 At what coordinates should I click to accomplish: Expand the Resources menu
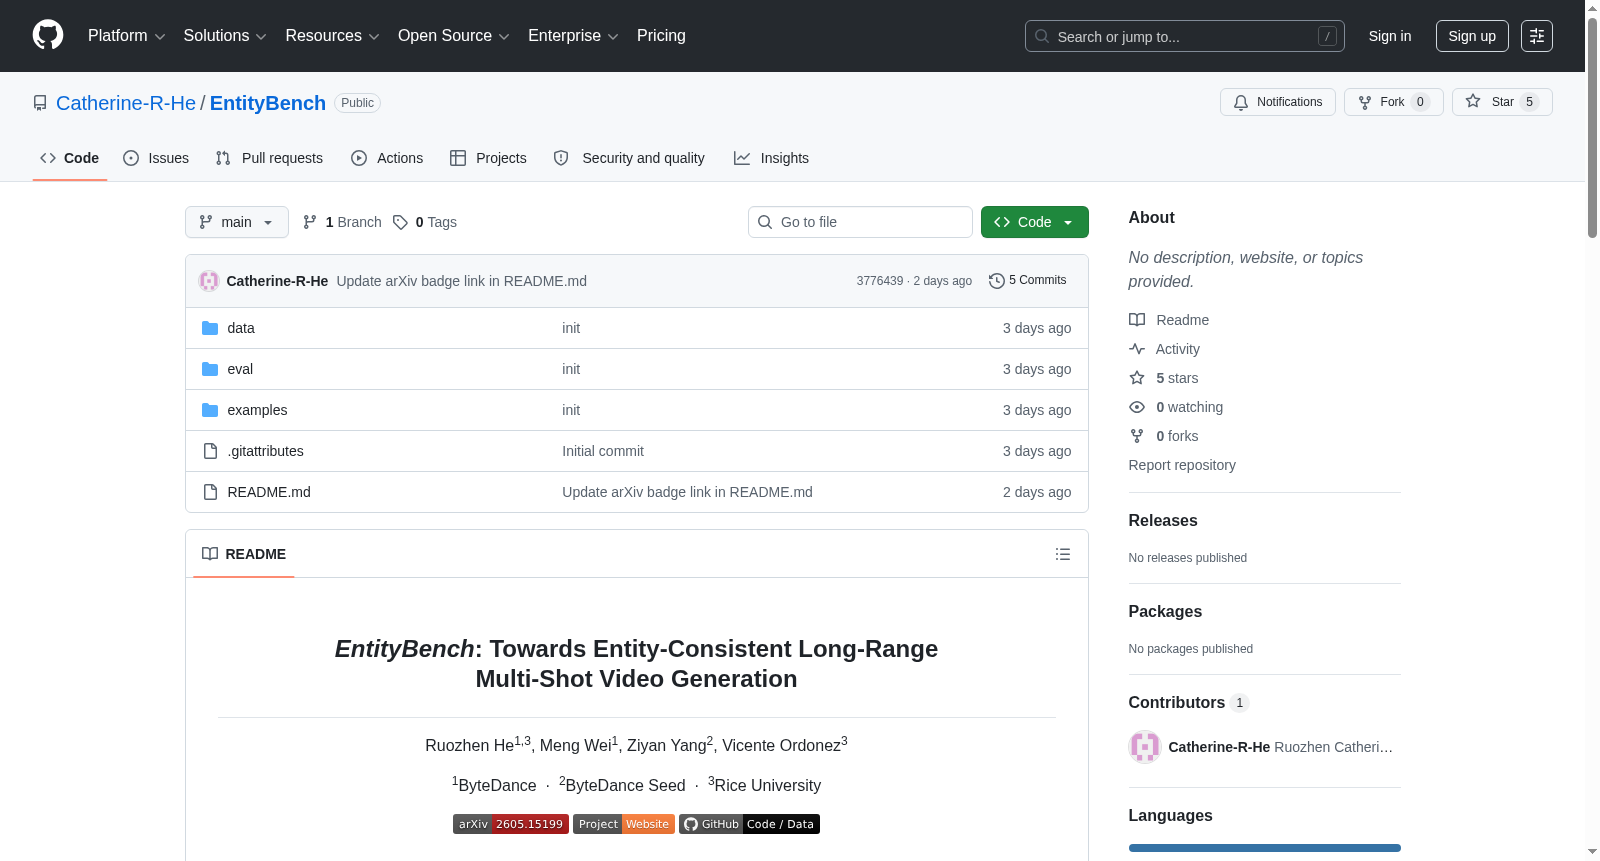tap(332, 36)
